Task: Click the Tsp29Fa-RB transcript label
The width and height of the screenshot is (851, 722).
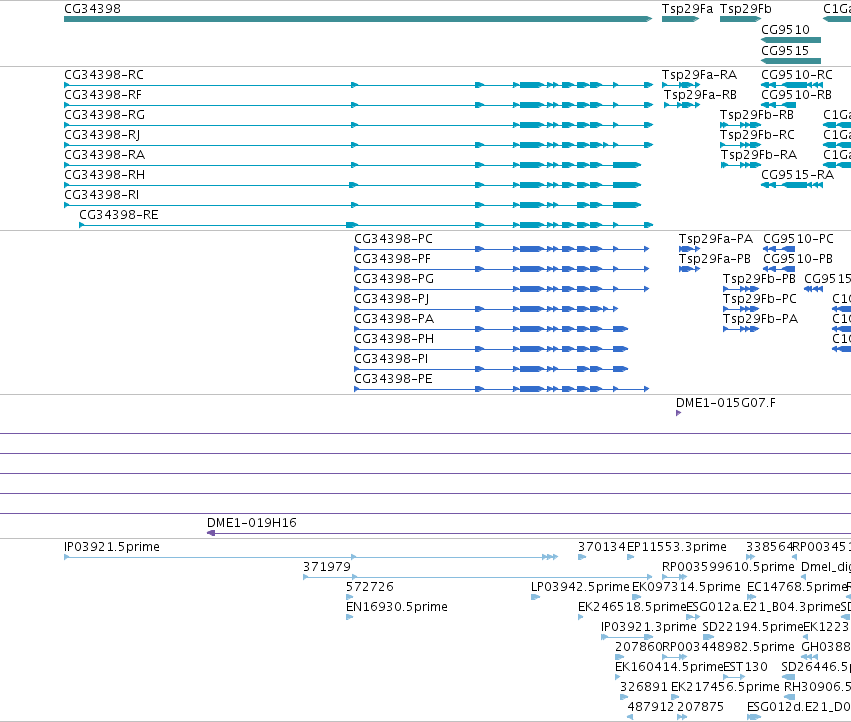Action: tap(700, 94)
